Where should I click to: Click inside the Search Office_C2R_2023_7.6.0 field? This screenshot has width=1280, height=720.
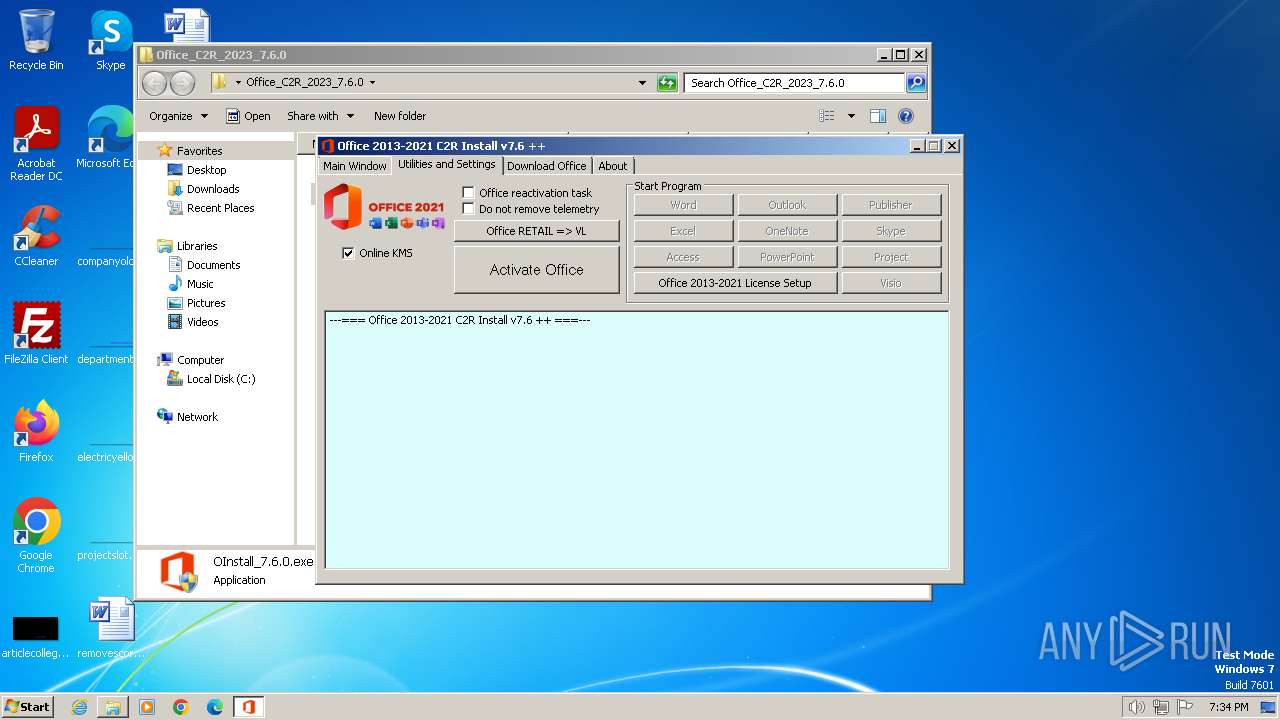795,83
